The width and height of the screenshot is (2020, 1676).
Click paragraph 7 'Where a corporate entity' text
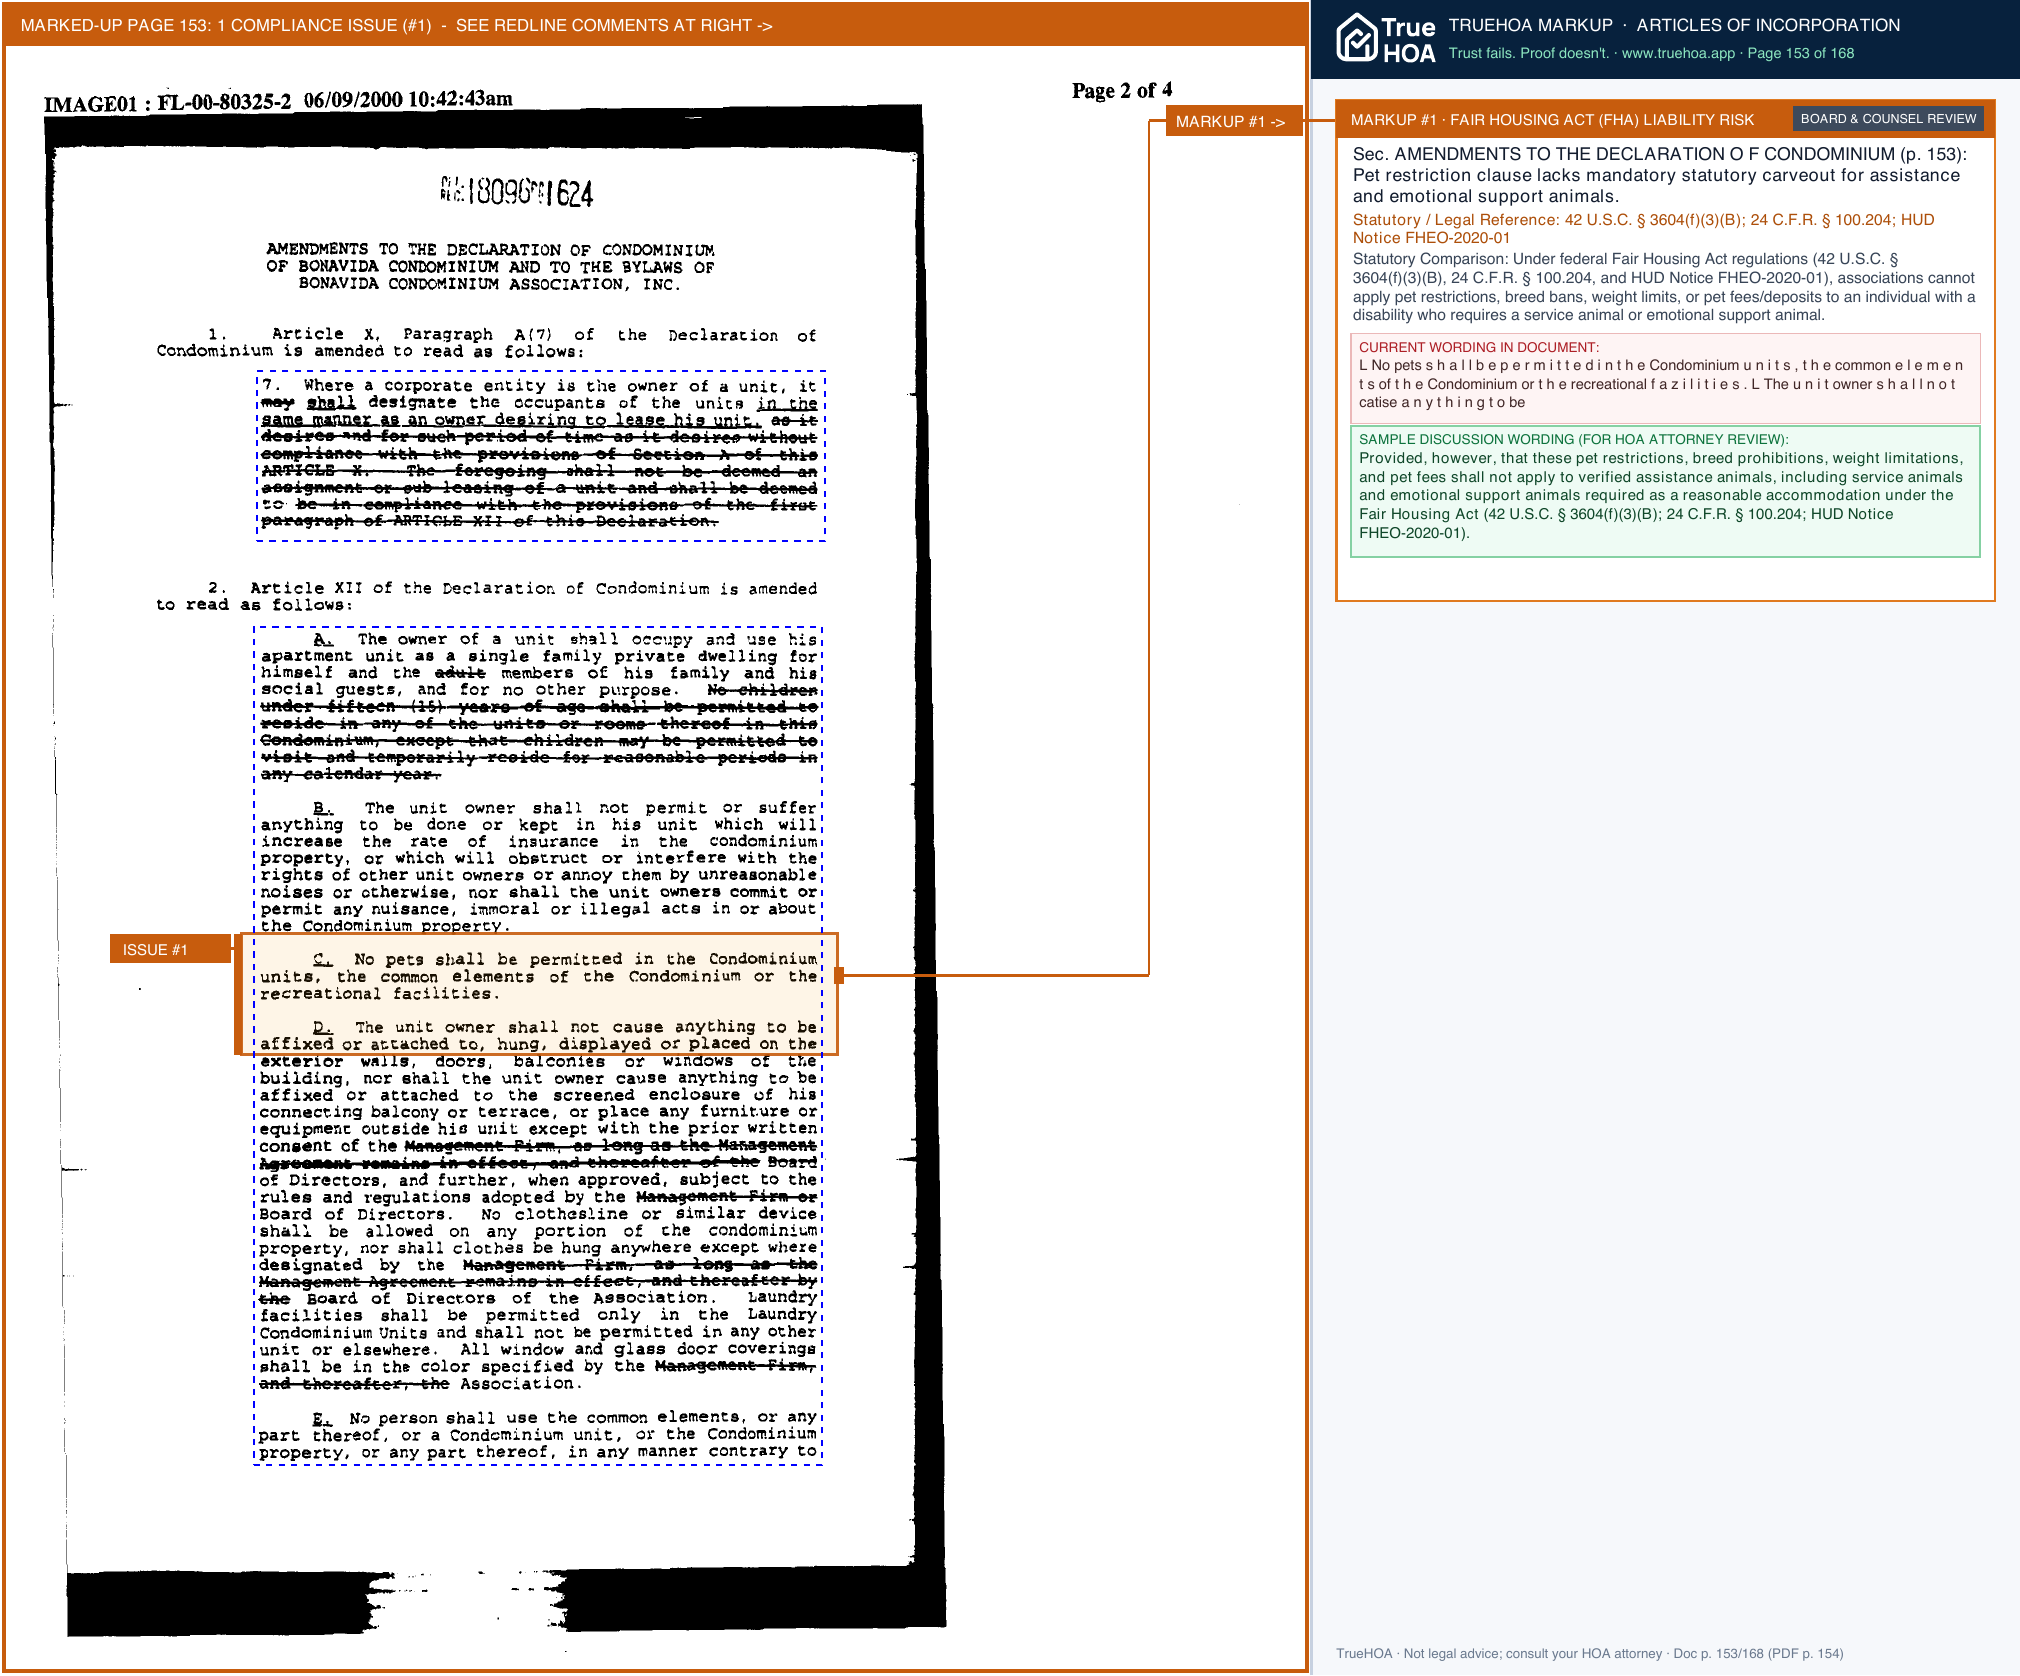tap(540, 453)
